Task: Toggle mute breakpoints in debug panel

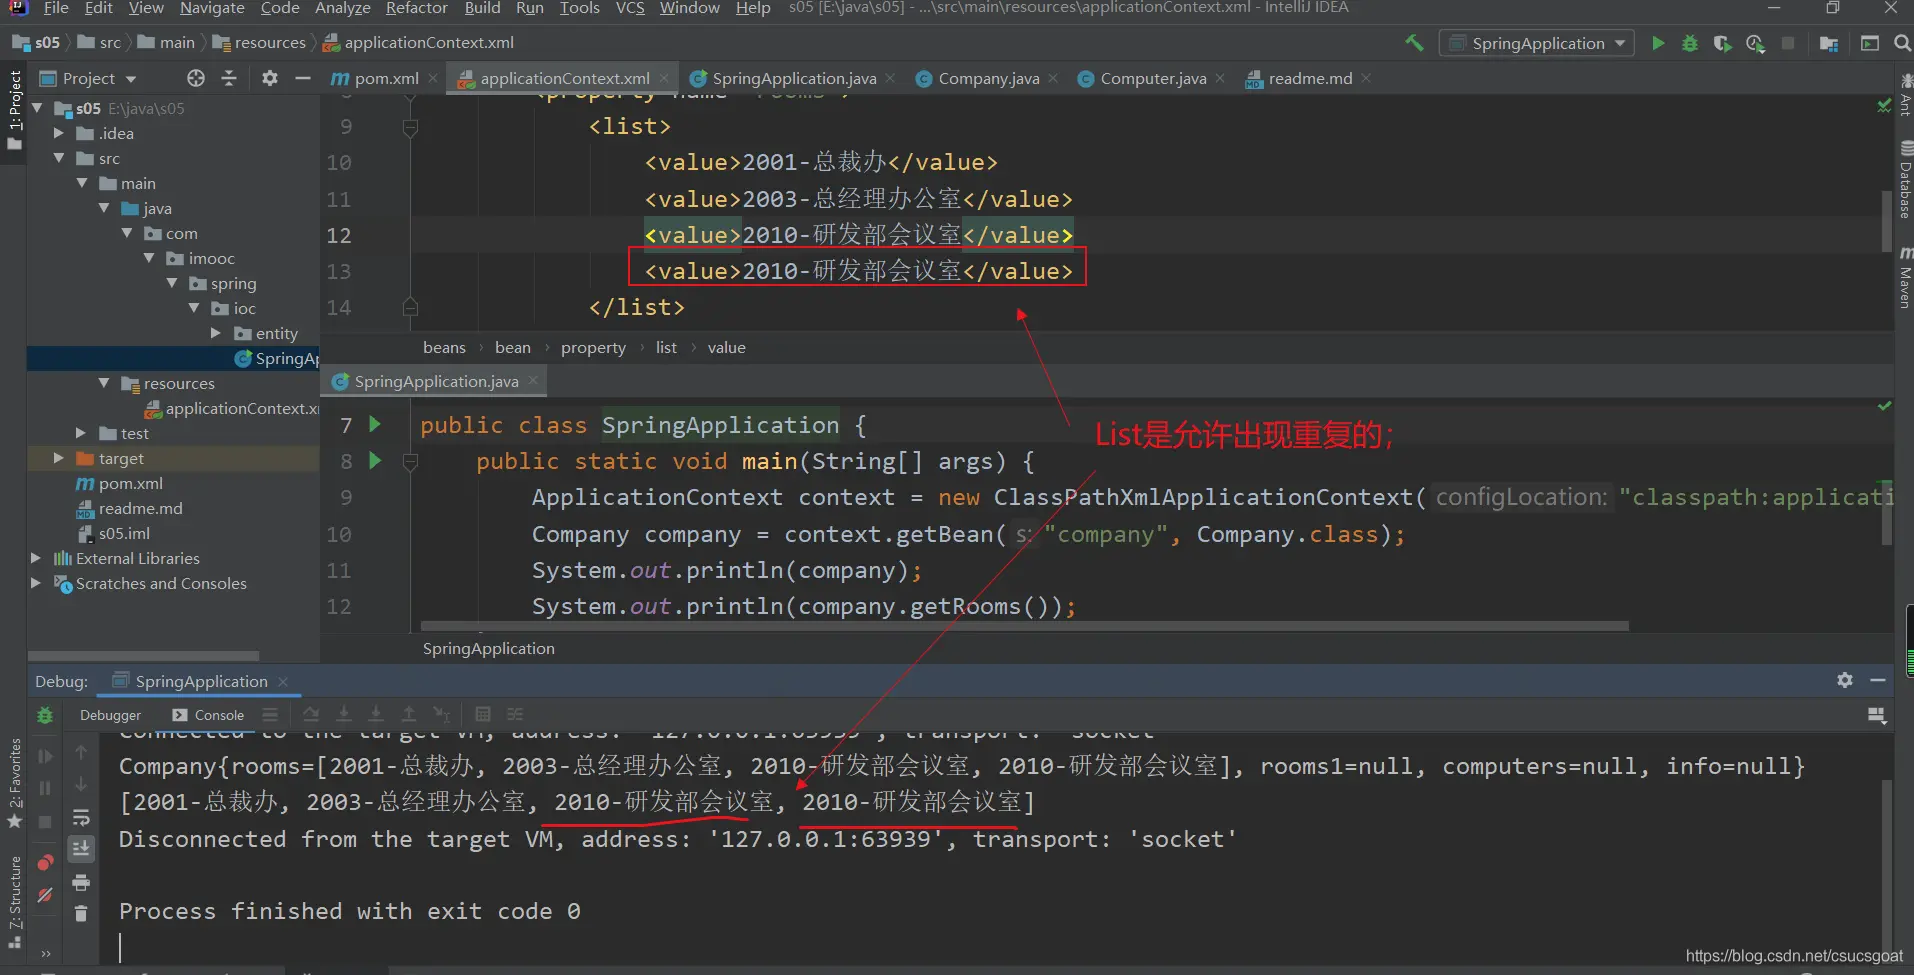Action: [x=45, y=895]
